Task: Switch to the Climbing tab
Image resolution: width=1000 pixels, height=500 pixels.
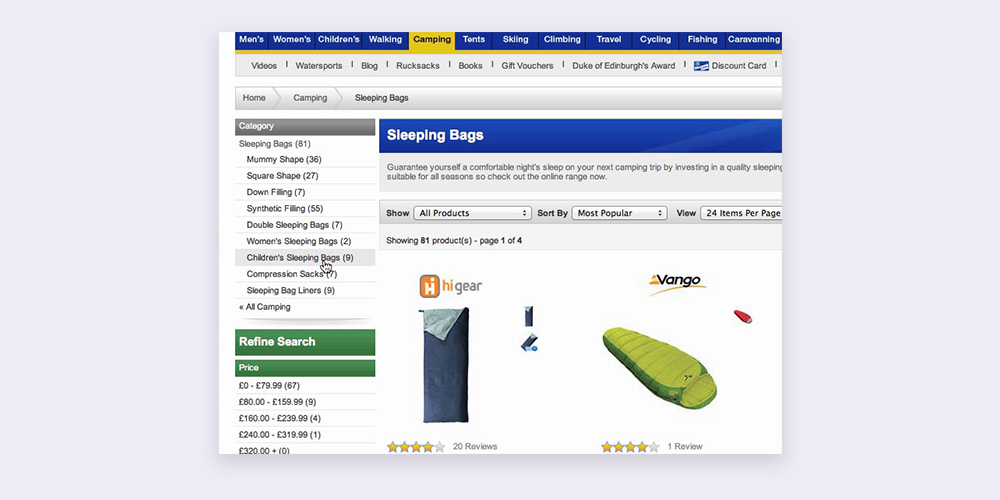Action: (562, 40)
